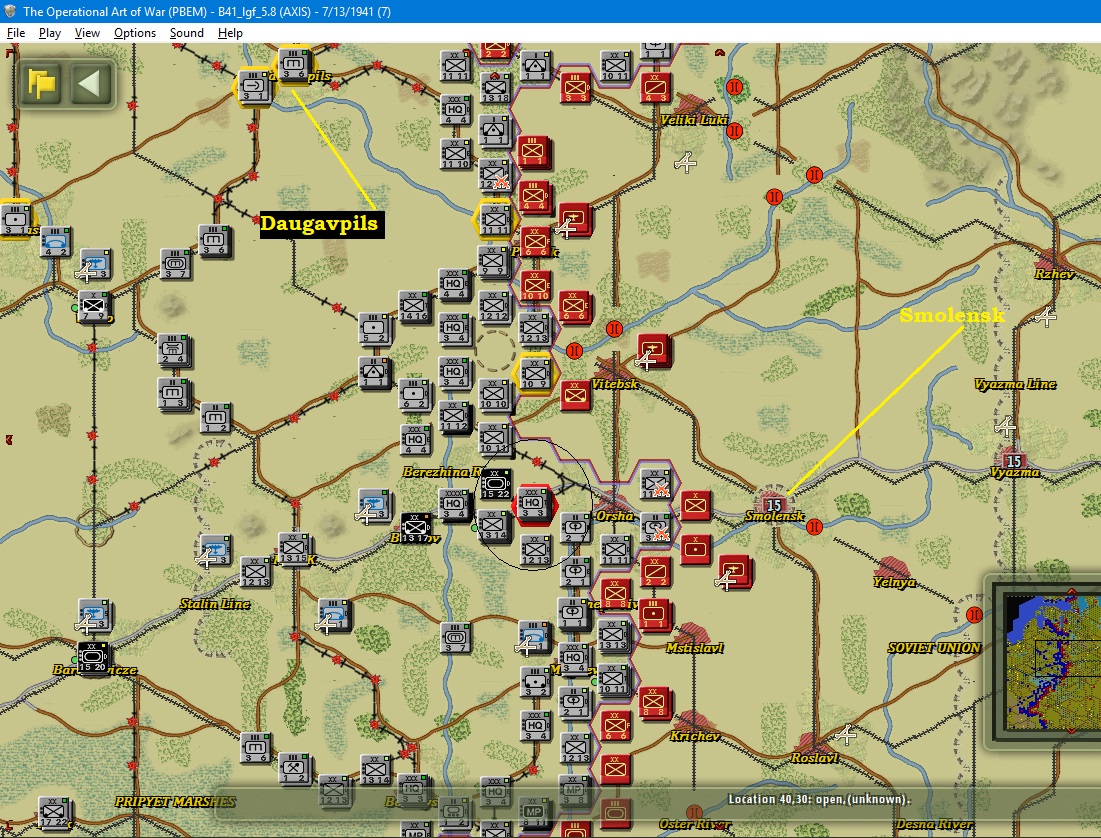Open the Help menu
1101x838 pixels.
(230, 33)
